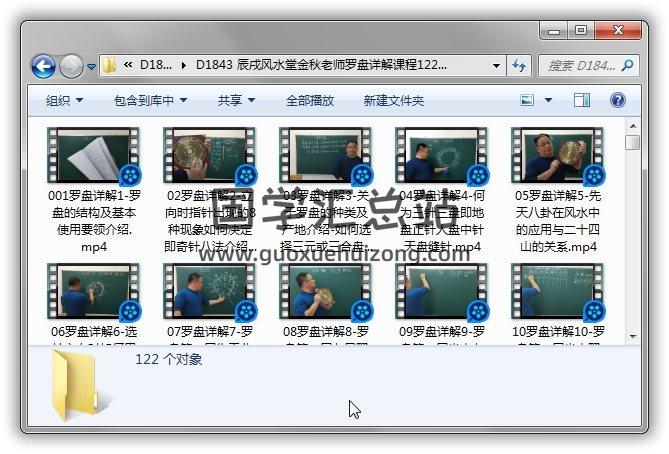The width and height of the screenshot is (669, 454).
Task: Click 全部播放 in the toolbar
Action: click(x=310, y=101)
